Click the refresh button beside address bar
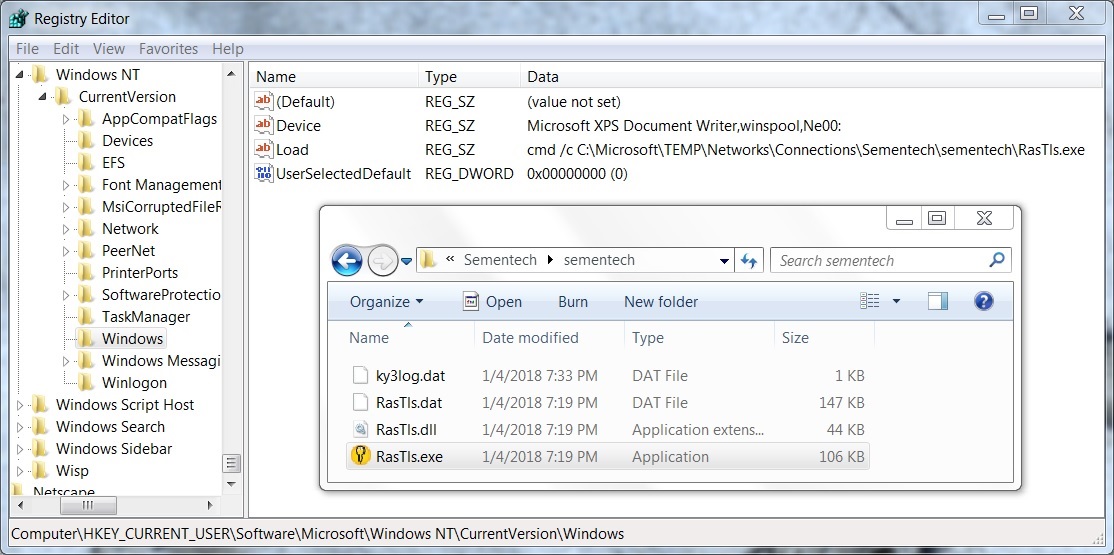This screenshot has width=1114, height=555. (x=749, y=261)
